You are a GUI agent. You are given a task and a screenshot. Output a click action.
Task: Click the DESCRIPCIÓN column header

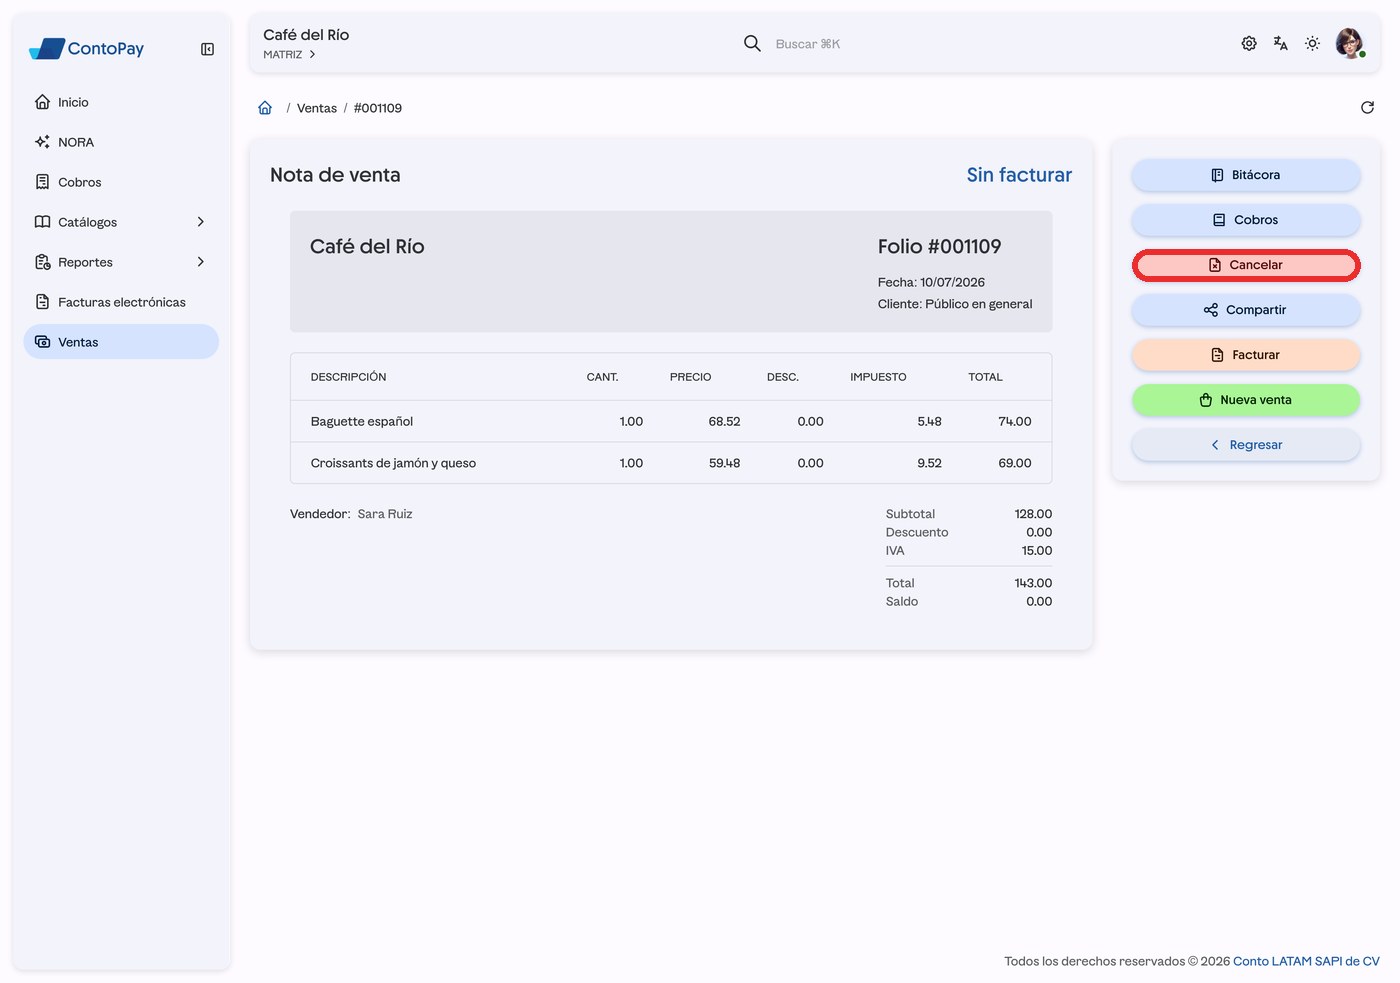coord(348,377)
